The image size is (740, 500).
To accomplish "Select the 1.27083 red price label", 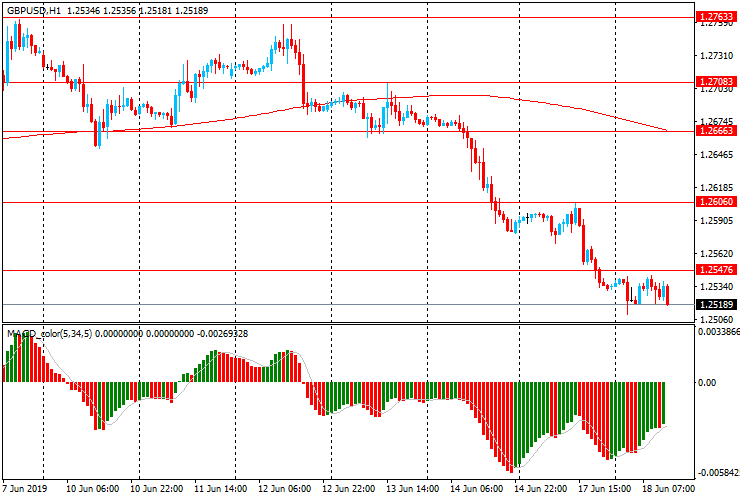I will [716, 82].
